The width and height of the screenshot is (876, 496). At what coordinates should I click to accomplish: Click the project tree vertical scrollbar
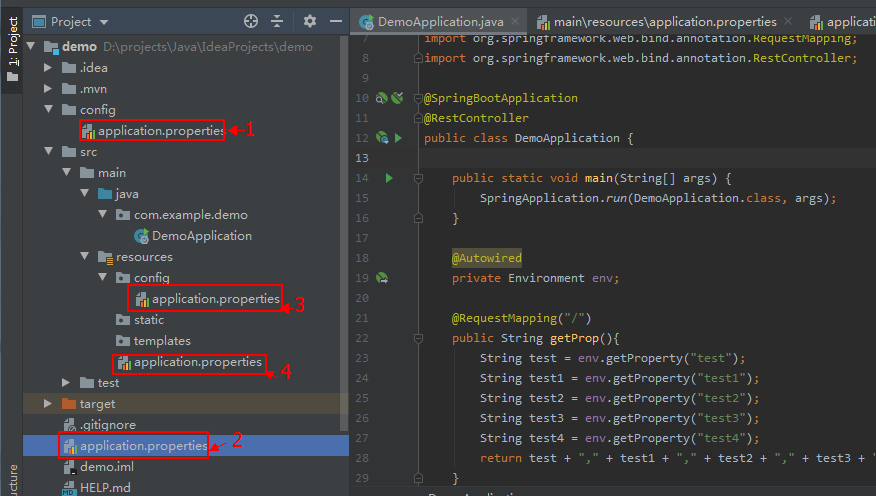coord(344,235)
